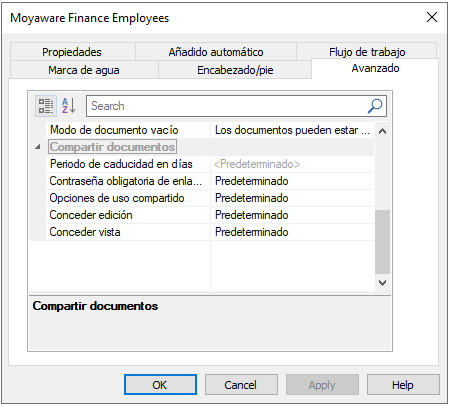This screenshot has height=406, width=449.
Task: Click Predeterminado value for Opciones de uso
Action: [x=292, y=198]
